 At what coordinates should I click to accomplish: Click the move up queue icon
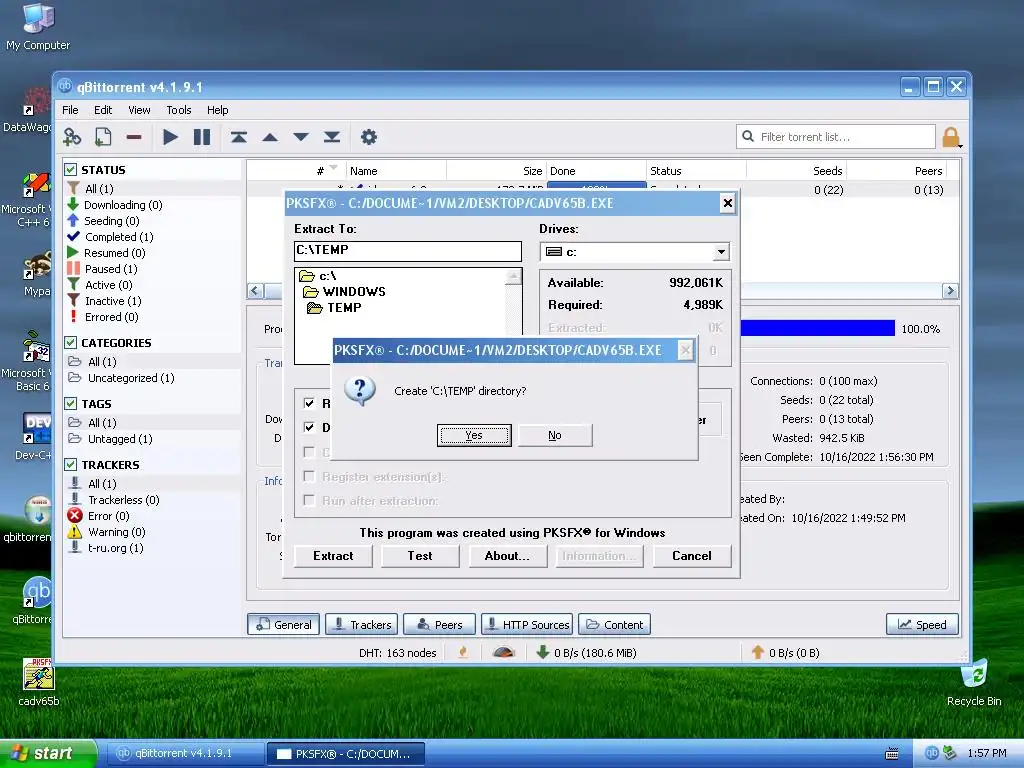point(270,137)
